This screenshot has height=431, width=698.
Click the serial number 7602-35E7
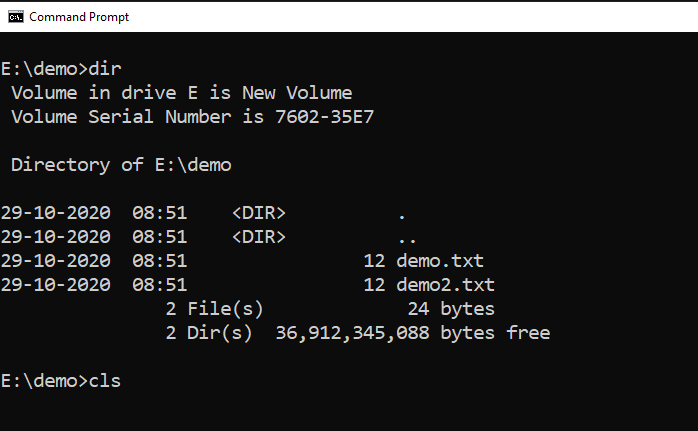(325, 117)
